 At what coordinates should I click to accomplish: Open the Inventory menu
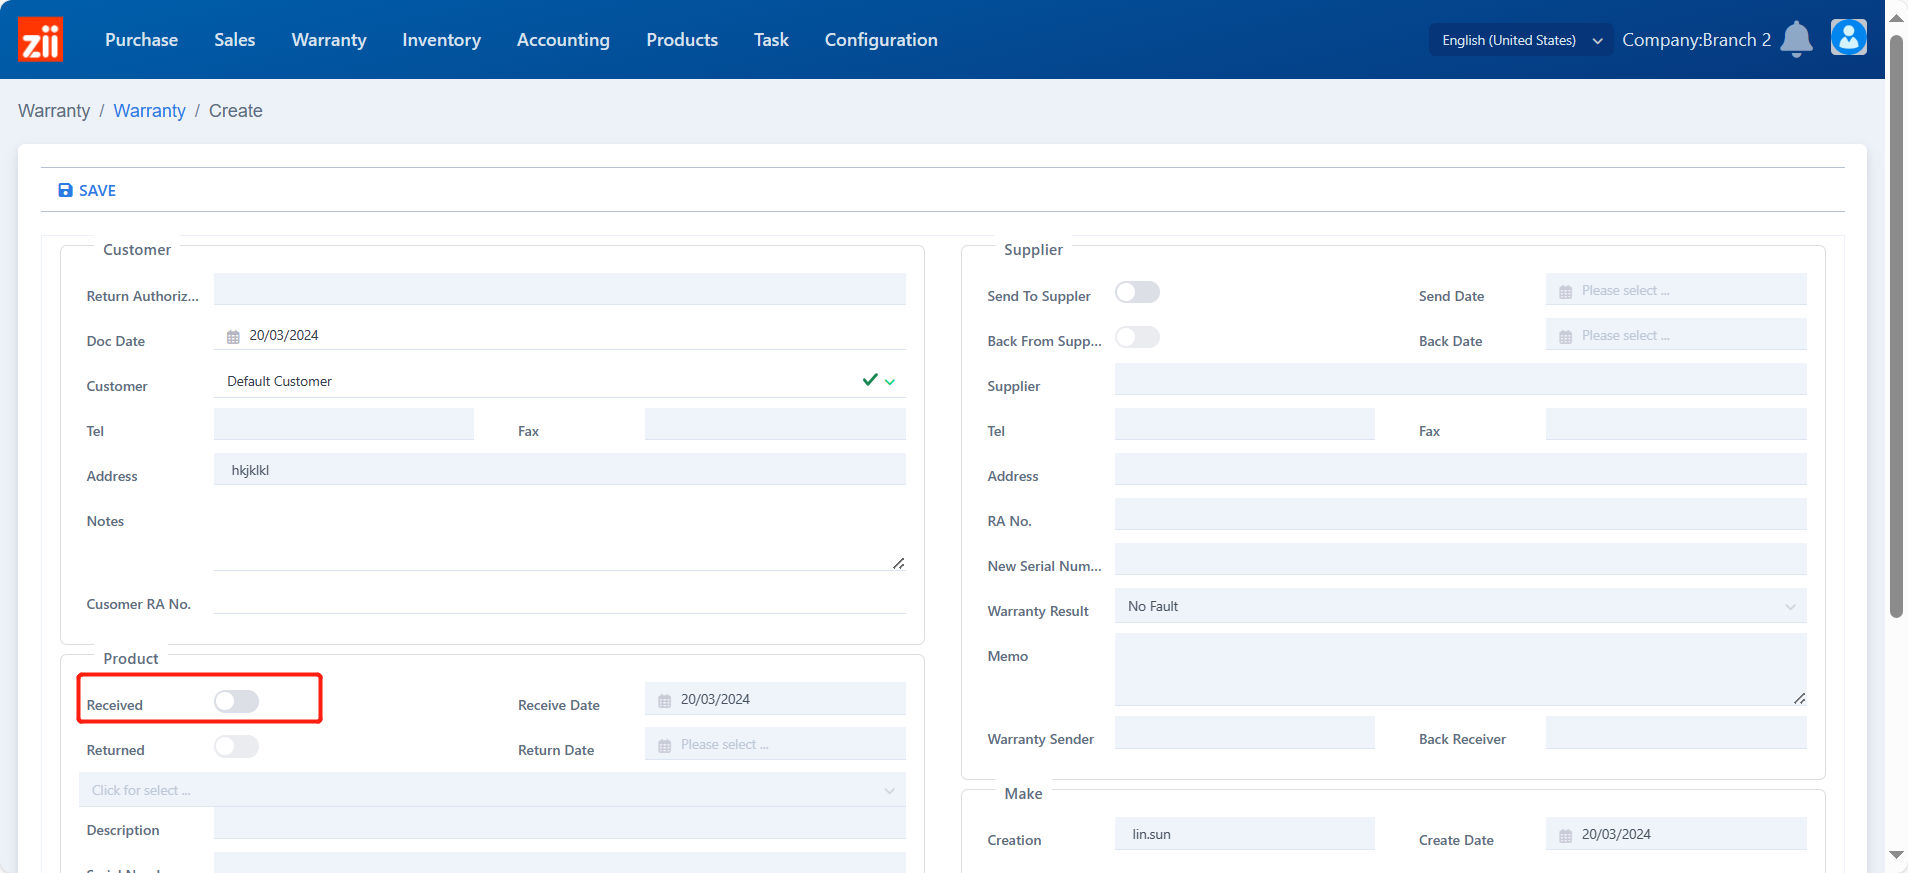pos(441,40)
